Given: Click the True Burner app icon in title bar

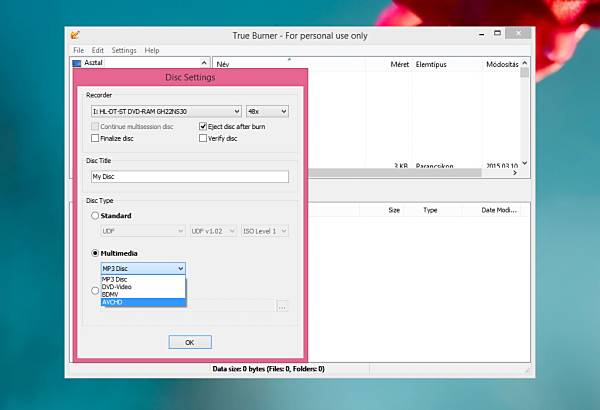Looking at the screenshot, I should [x=75, y=35].
